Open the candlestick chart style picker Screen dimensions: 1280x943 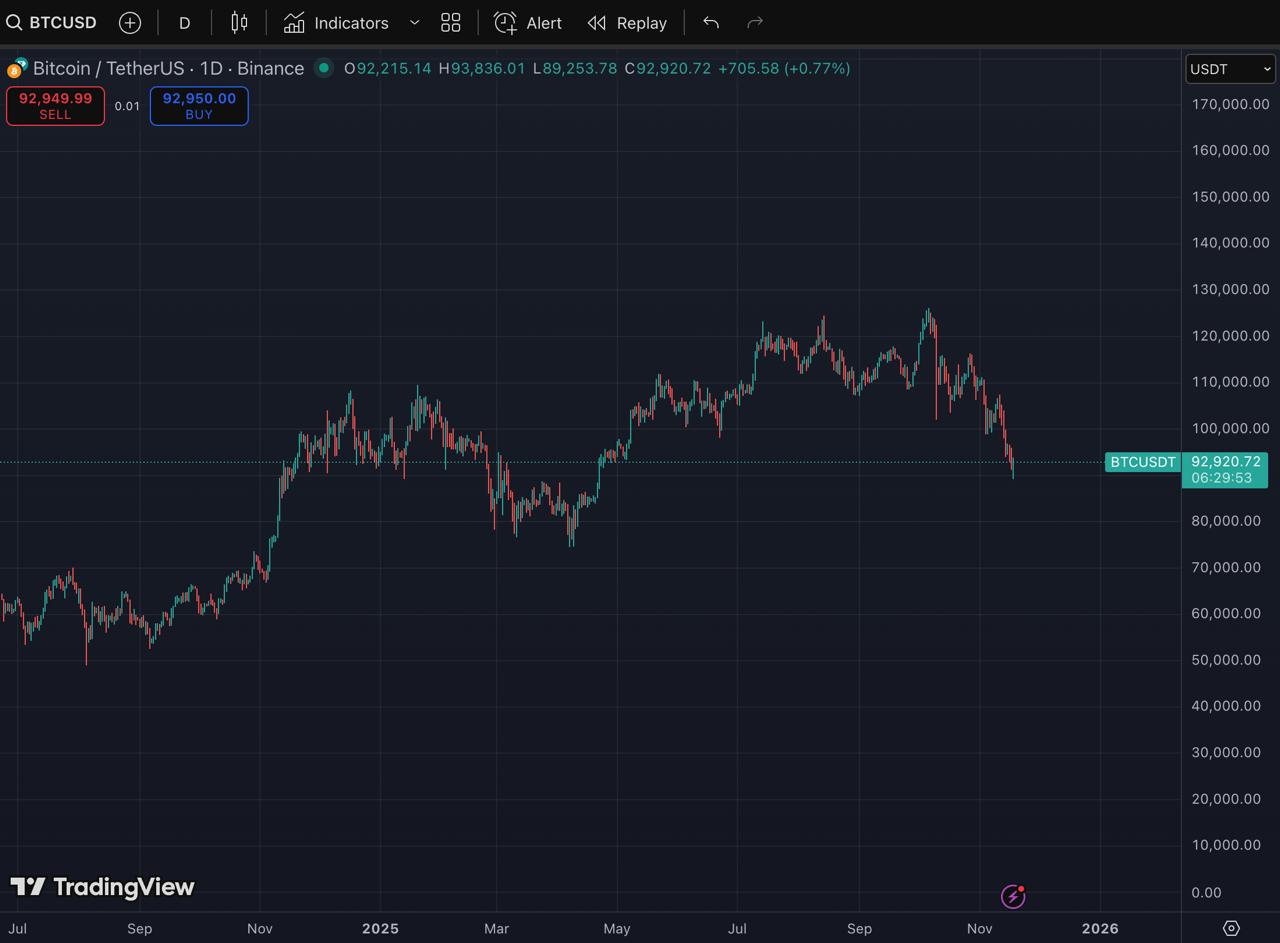(239, 22)
